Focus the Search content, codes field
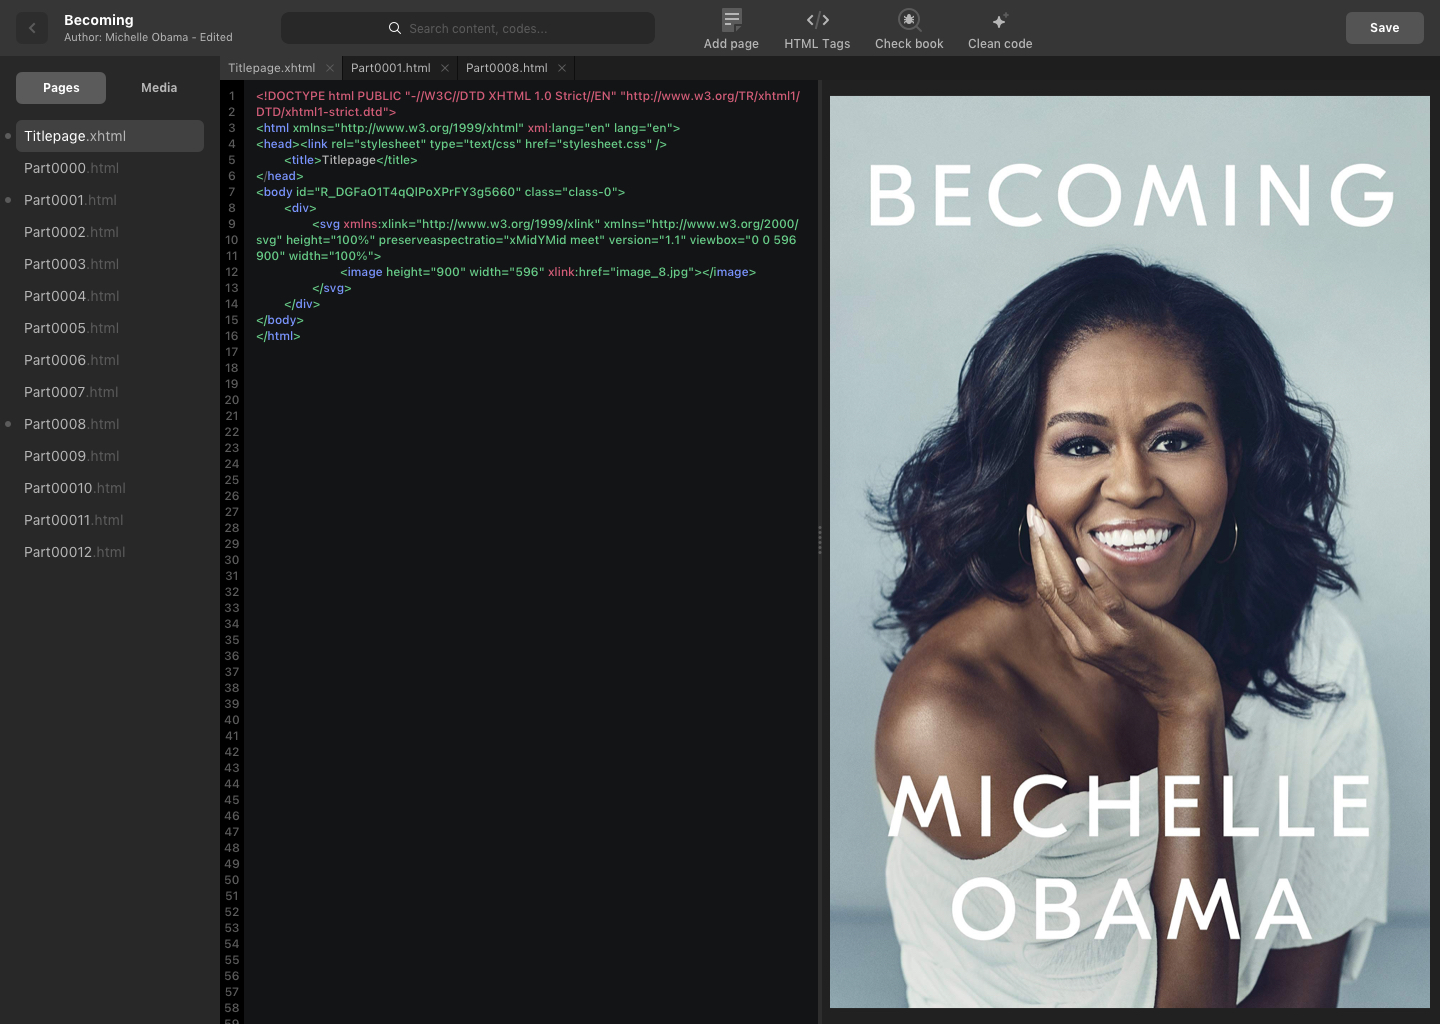Screen dimensions: 1440x1024 click(468, 28)
